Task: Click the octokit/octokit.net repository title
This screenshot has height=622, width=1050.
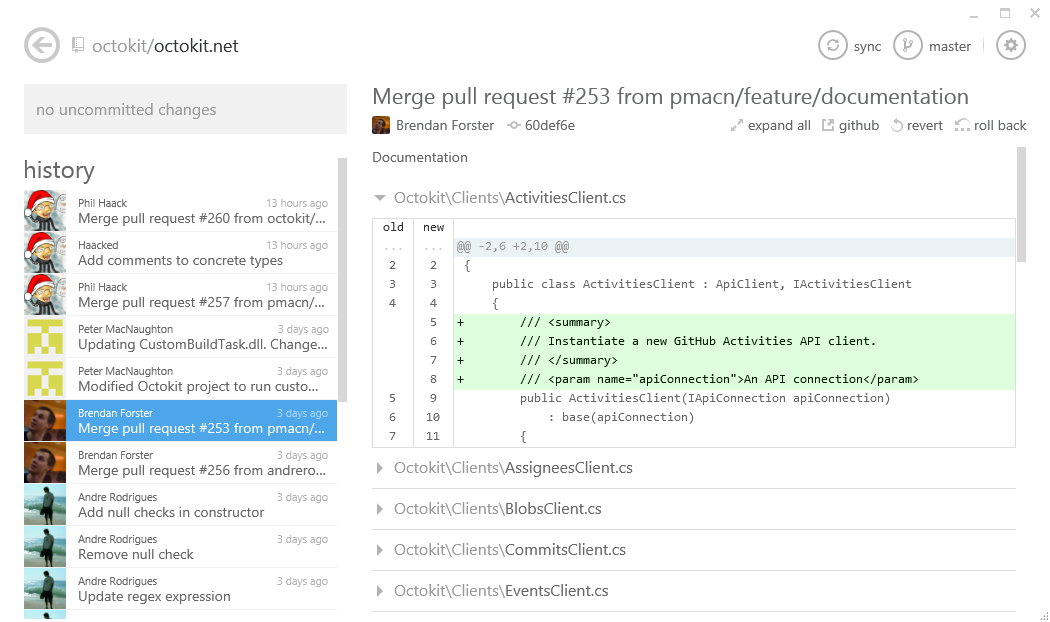Action: [165, 46]
